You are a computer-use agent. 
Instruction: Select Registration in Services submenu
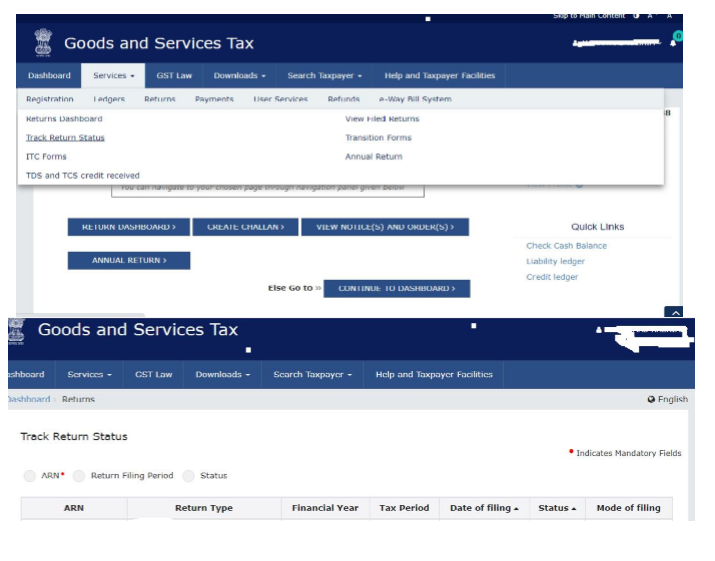click(50, 99)
